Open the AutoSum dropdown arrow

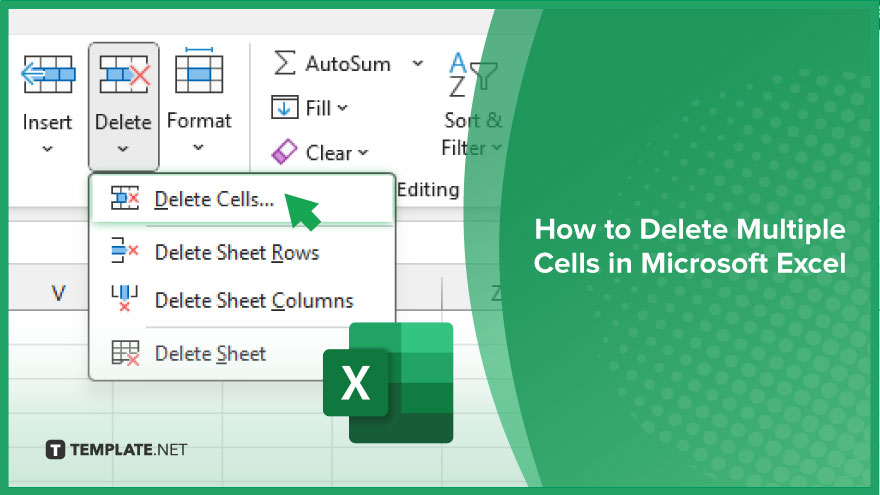click(x=418, y=63)
